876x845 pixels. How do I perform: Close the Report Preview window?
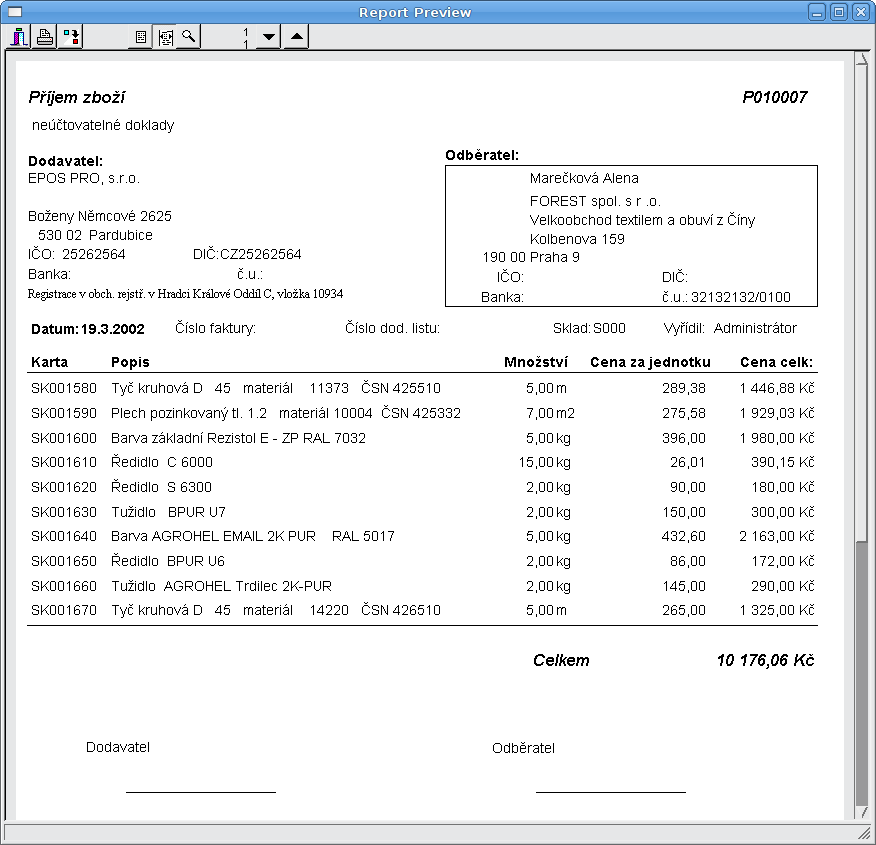coord(860,11)
